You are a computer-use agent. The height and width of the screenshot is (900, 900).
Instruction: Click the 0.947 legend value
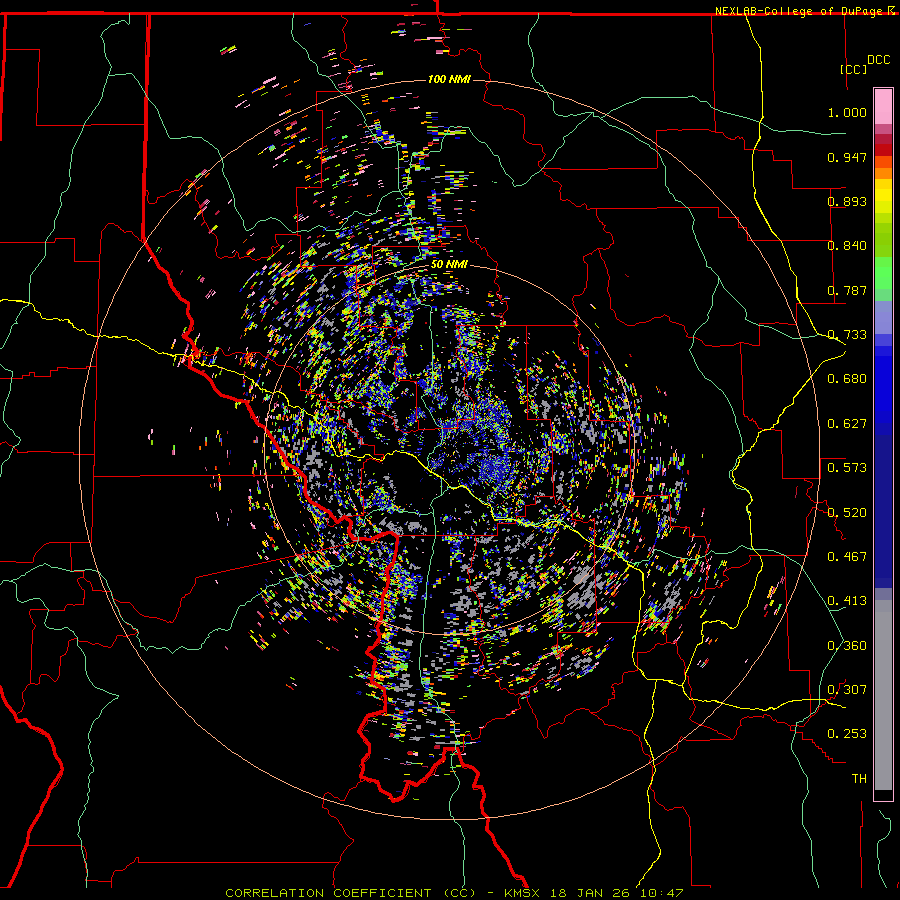pos(847,157)
